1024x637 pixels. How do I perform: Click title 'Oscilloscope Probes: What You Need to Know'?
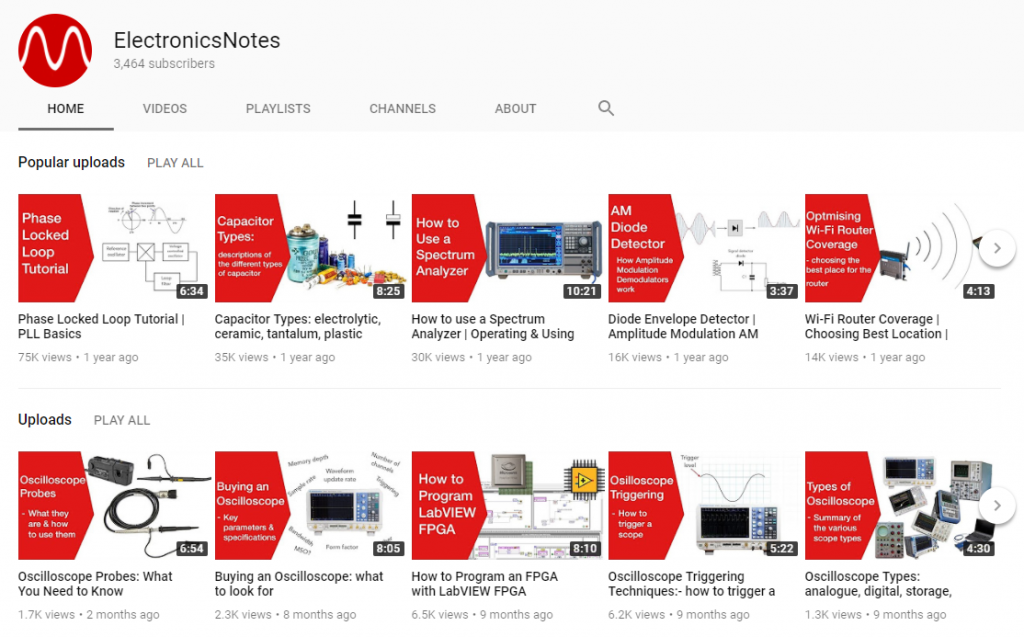click(95, 584)
